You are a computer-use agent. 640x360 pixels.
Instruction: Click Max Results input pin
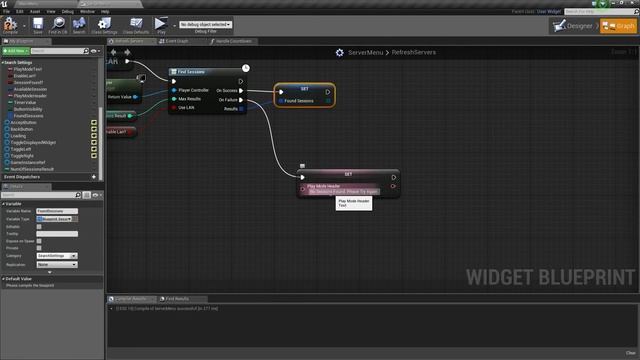click(174, 99)
